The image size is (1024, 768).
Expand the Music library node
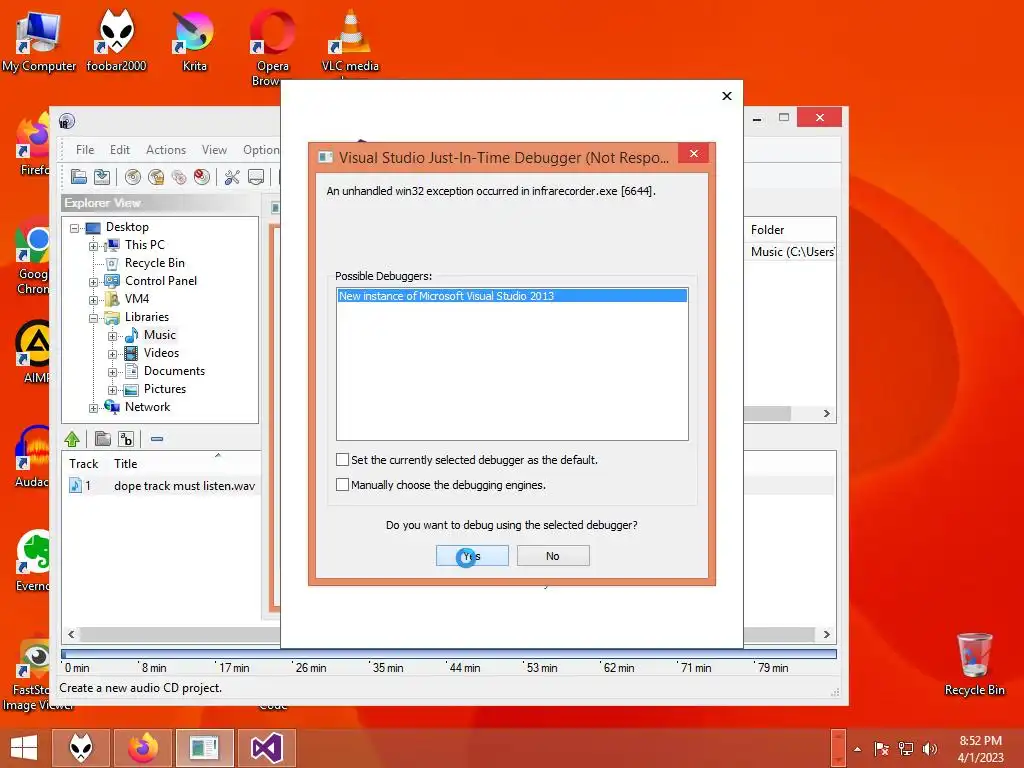pyautogui.click(x=112, y=336)
